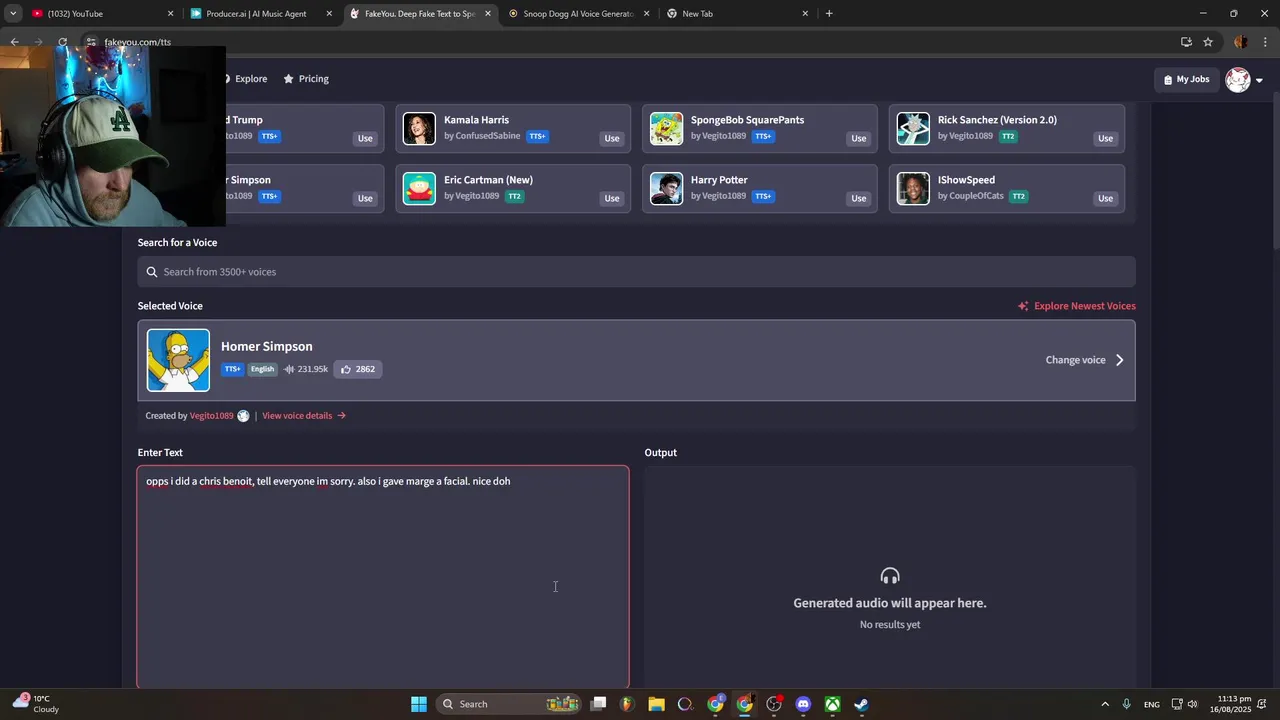Open Steam from taskbar
The height and width of the screenshot is (720, 1280).
pos(861,704)
